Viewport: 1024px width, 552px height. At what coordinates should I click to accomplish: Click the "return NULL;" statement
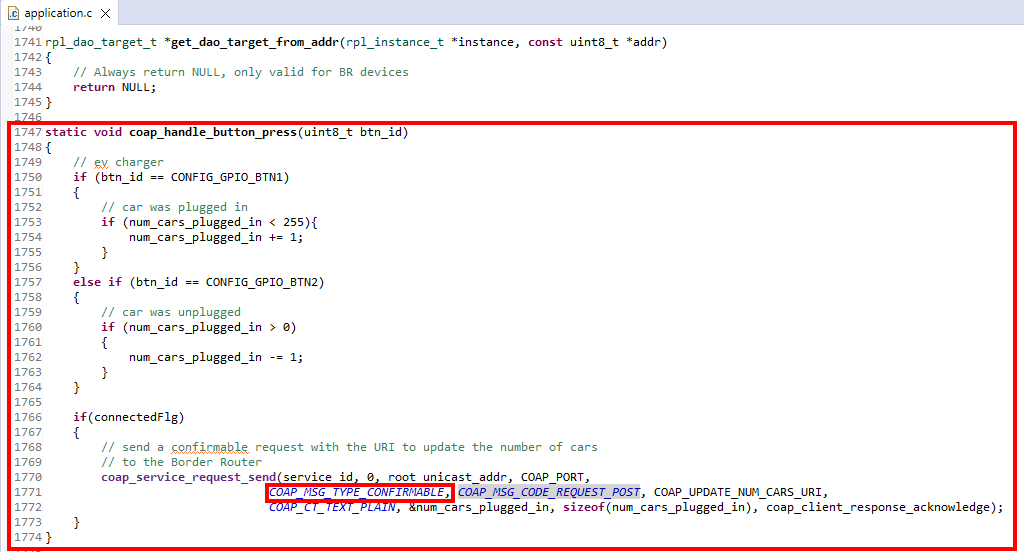(x=115, y=87)
